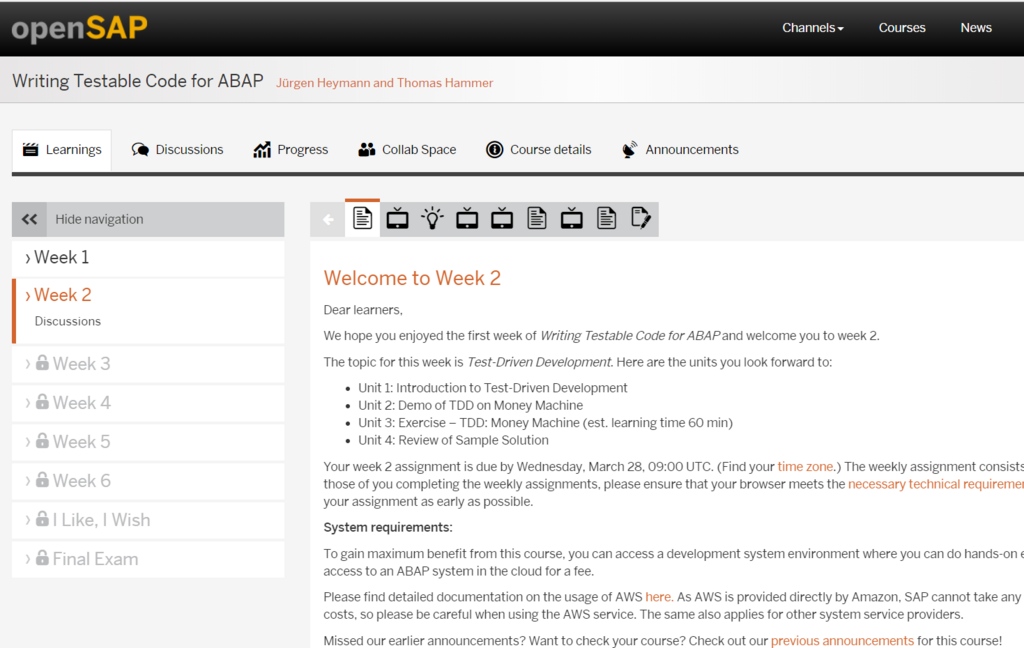Click Unit 1: Introduction to Test-Driven Development

click(492, 388)
